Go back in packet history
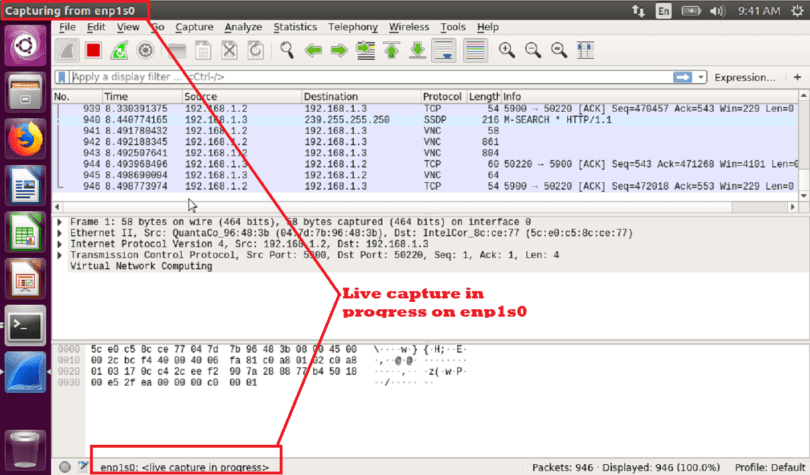 click(x=313, y=51)
